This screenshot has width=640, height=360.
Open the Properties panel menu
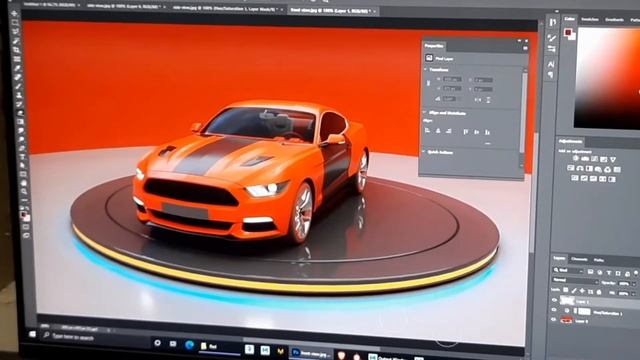[525, 48]
